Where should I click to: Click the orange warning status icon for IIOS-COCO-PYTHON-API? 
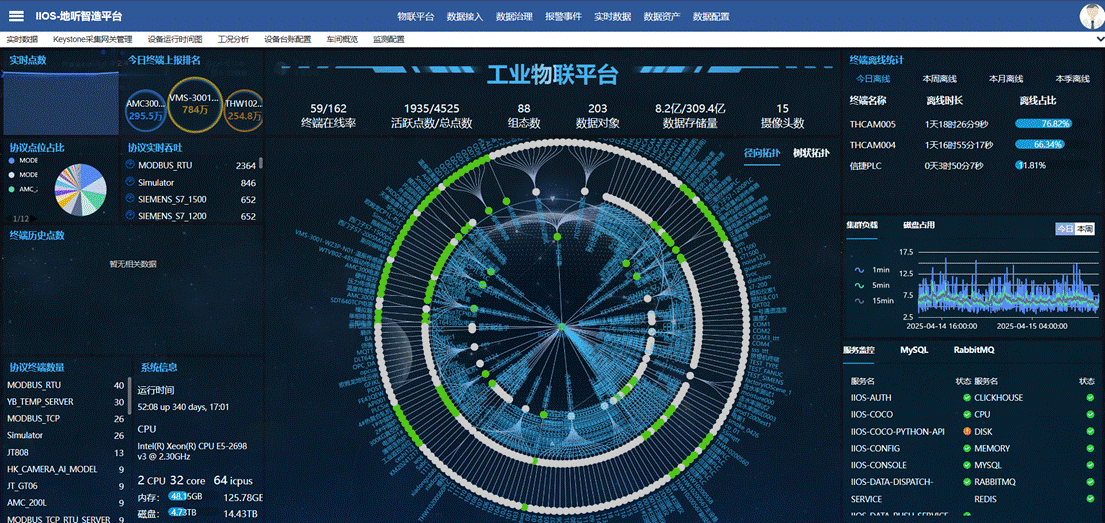967,432
